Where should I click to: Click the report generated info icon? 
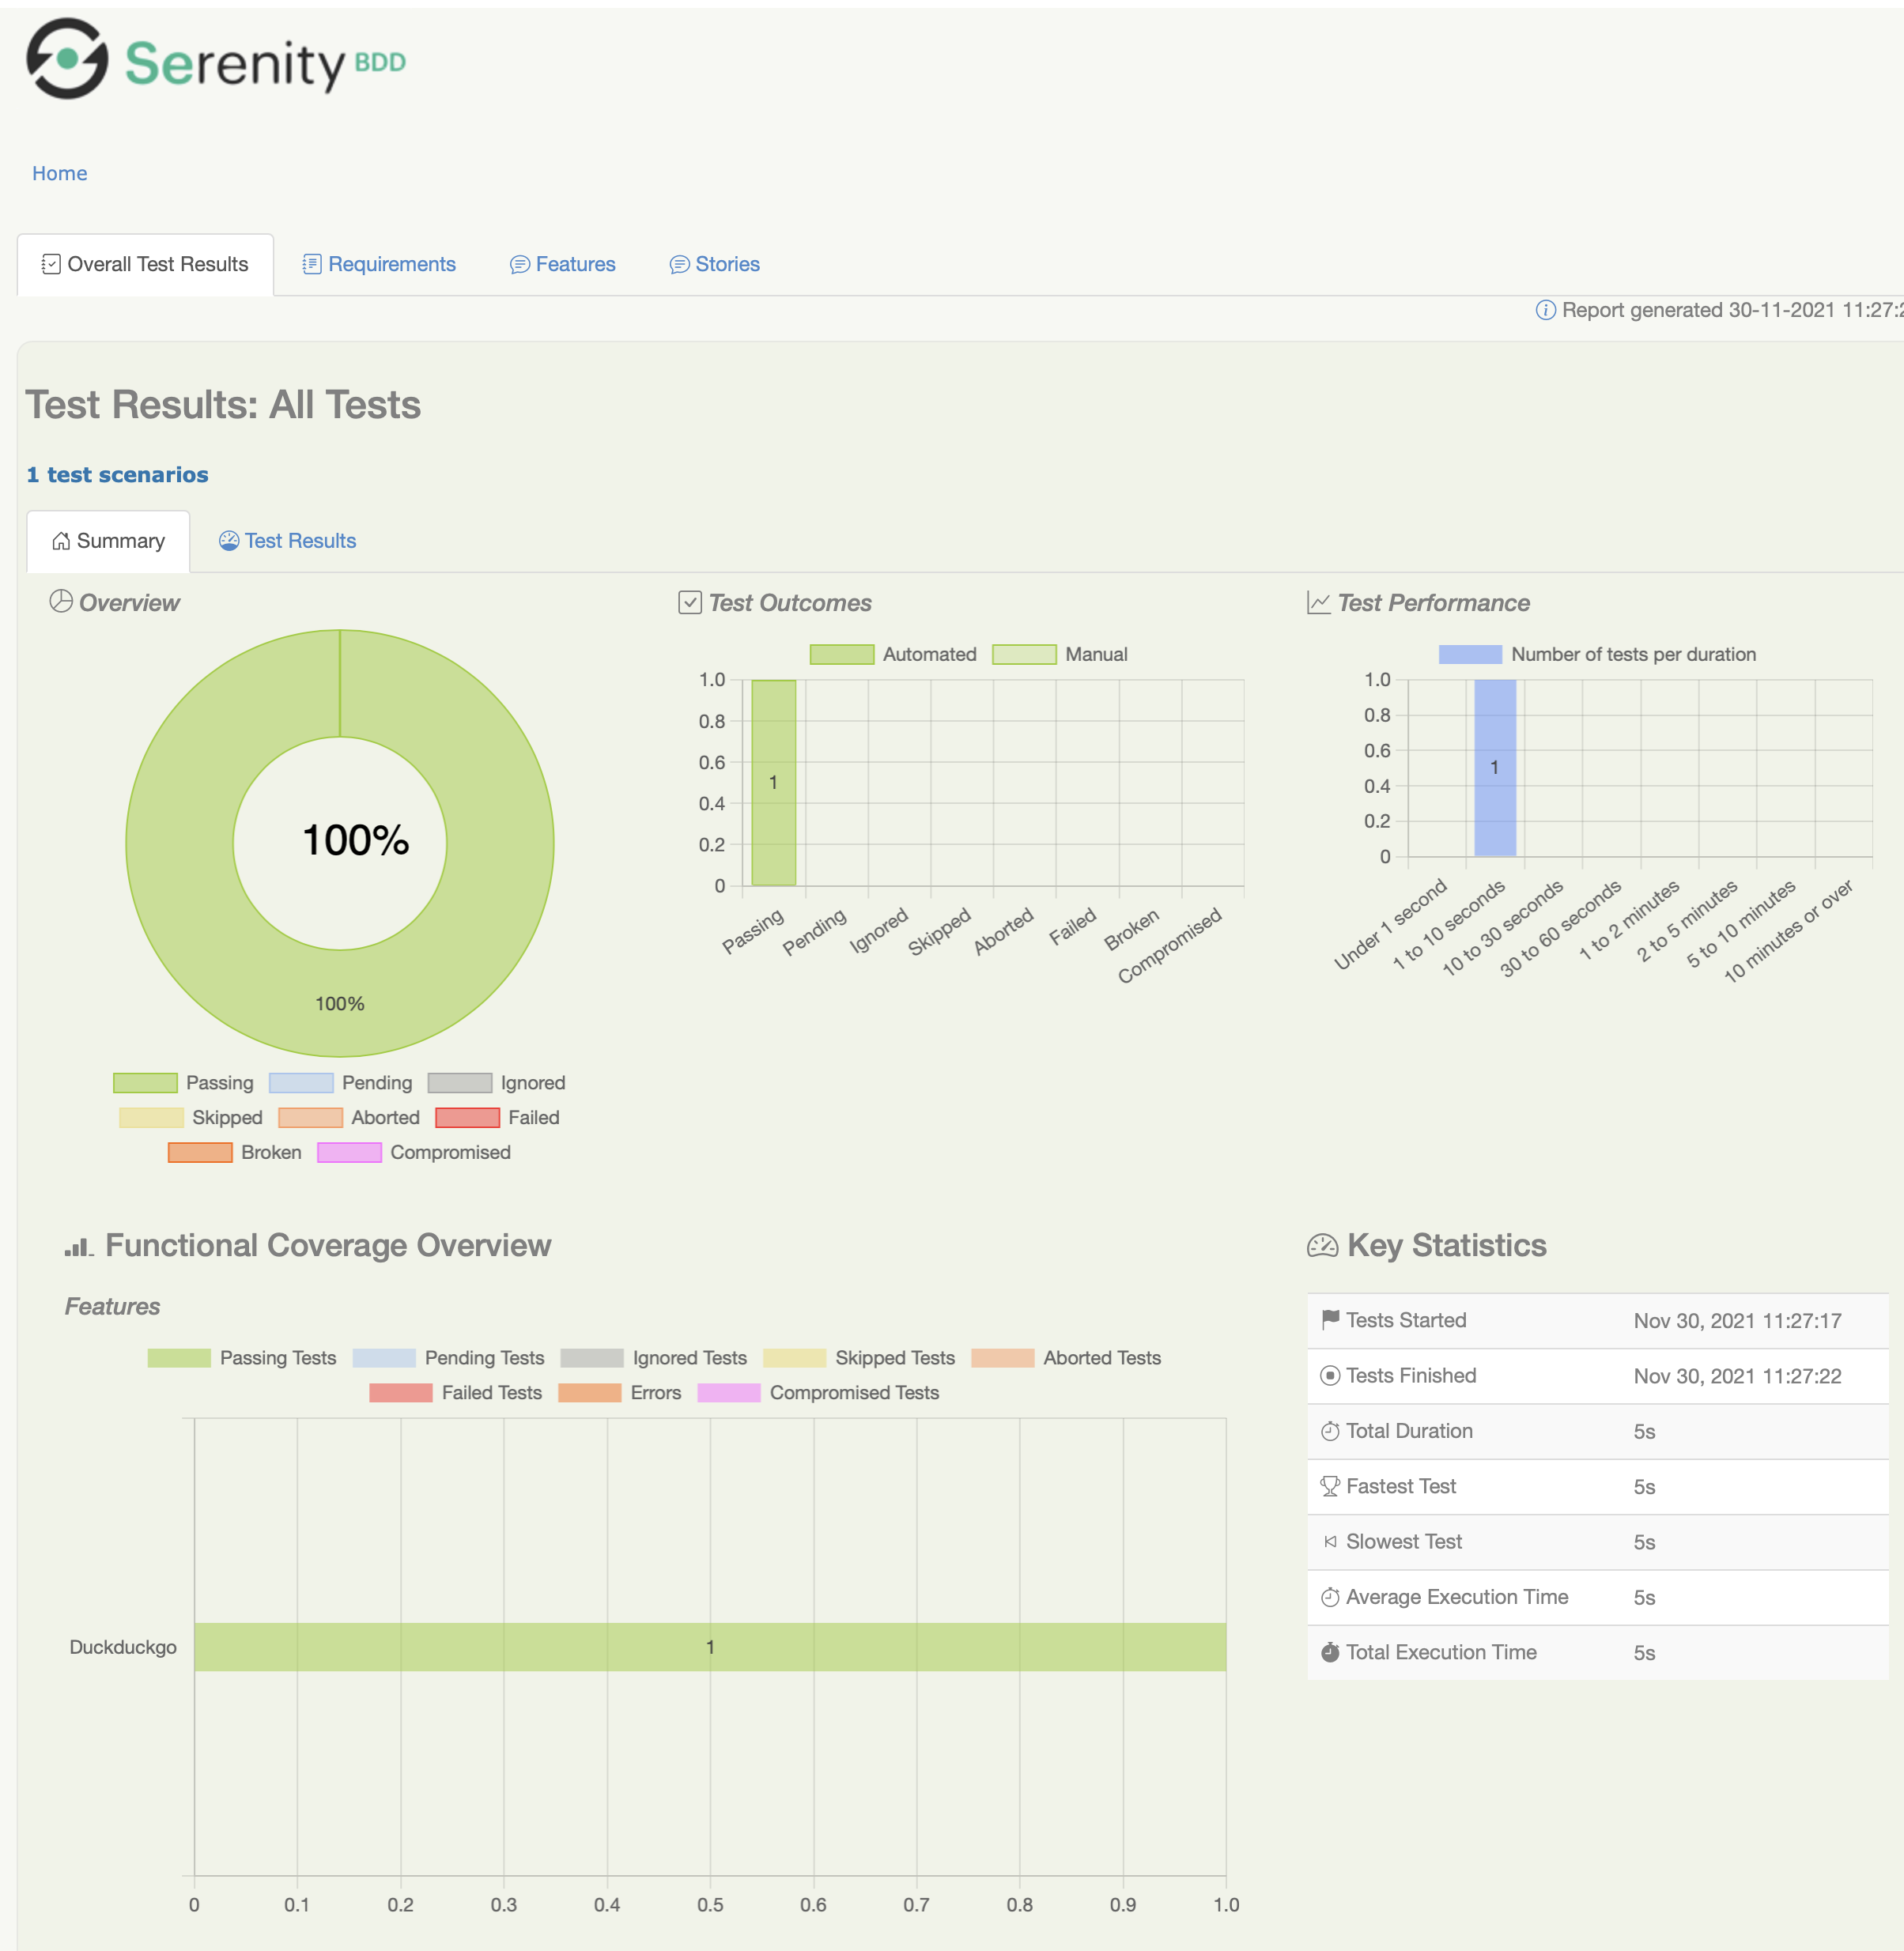point(1545,310)
